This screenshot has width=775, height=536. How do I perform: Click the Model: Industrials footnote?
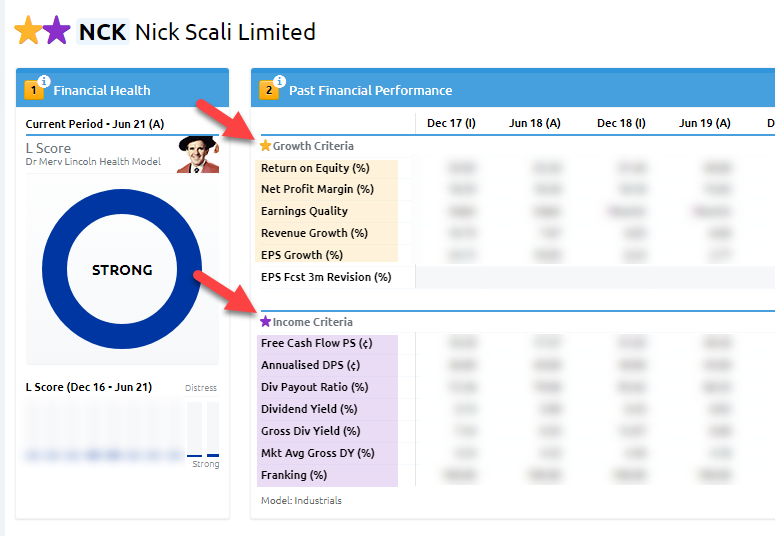point(301,500)
